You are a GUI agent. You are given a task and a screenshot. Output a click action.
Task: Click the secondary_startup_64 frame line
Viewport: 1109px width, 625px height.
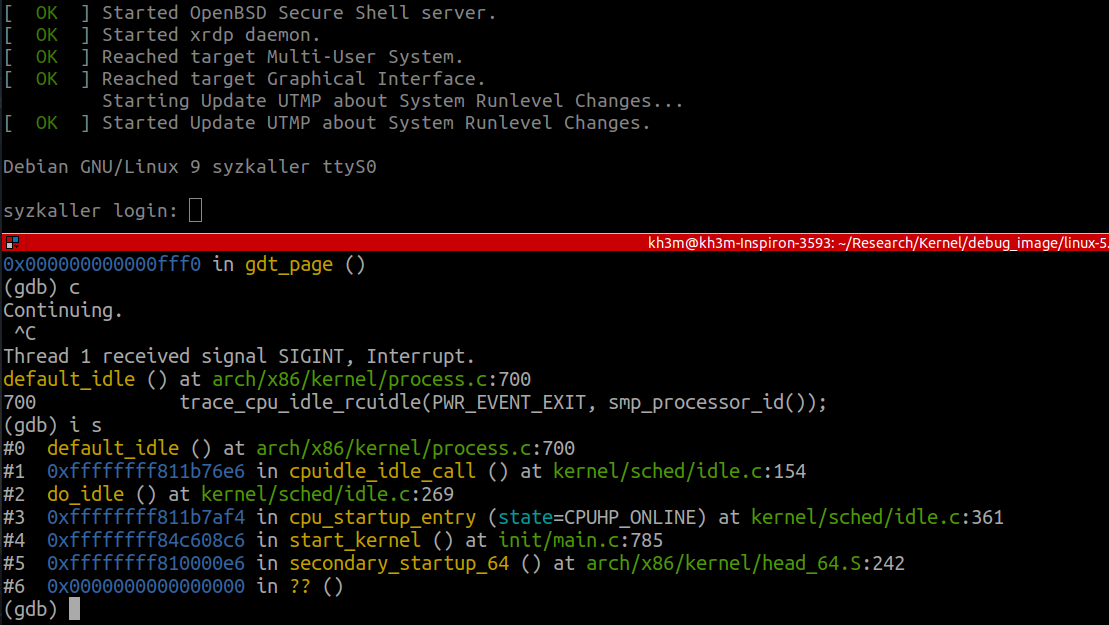[400, 562]
